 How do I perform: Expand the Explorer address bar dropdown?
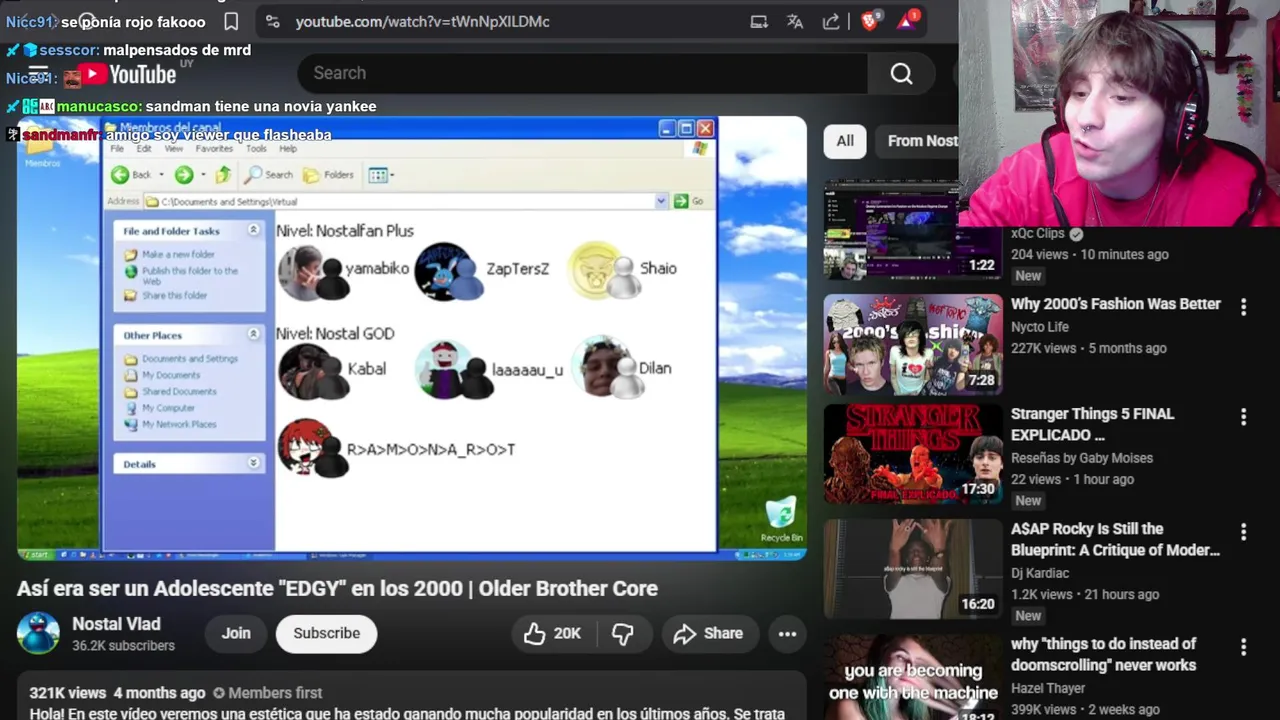pos(660,201)
